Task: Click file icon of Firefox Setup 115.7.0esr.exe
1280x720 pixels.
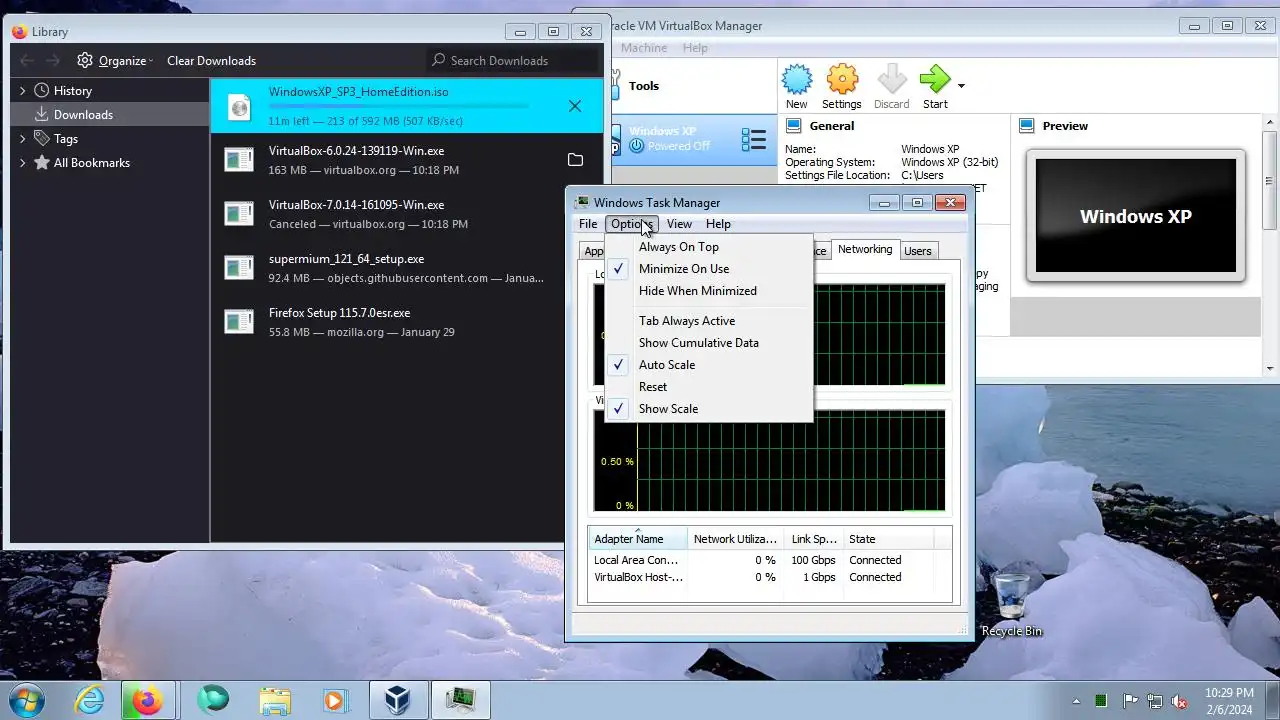Action: [x=239, y=322]
